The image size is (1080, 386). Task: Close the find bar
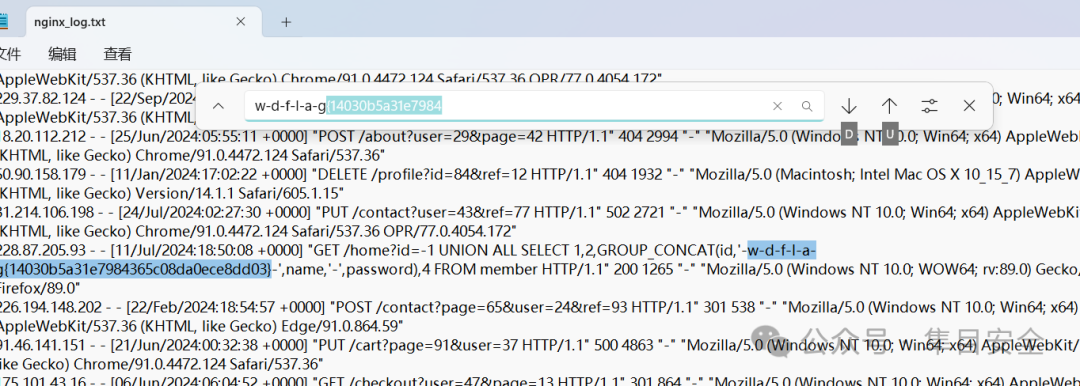[x=969, y=106]
